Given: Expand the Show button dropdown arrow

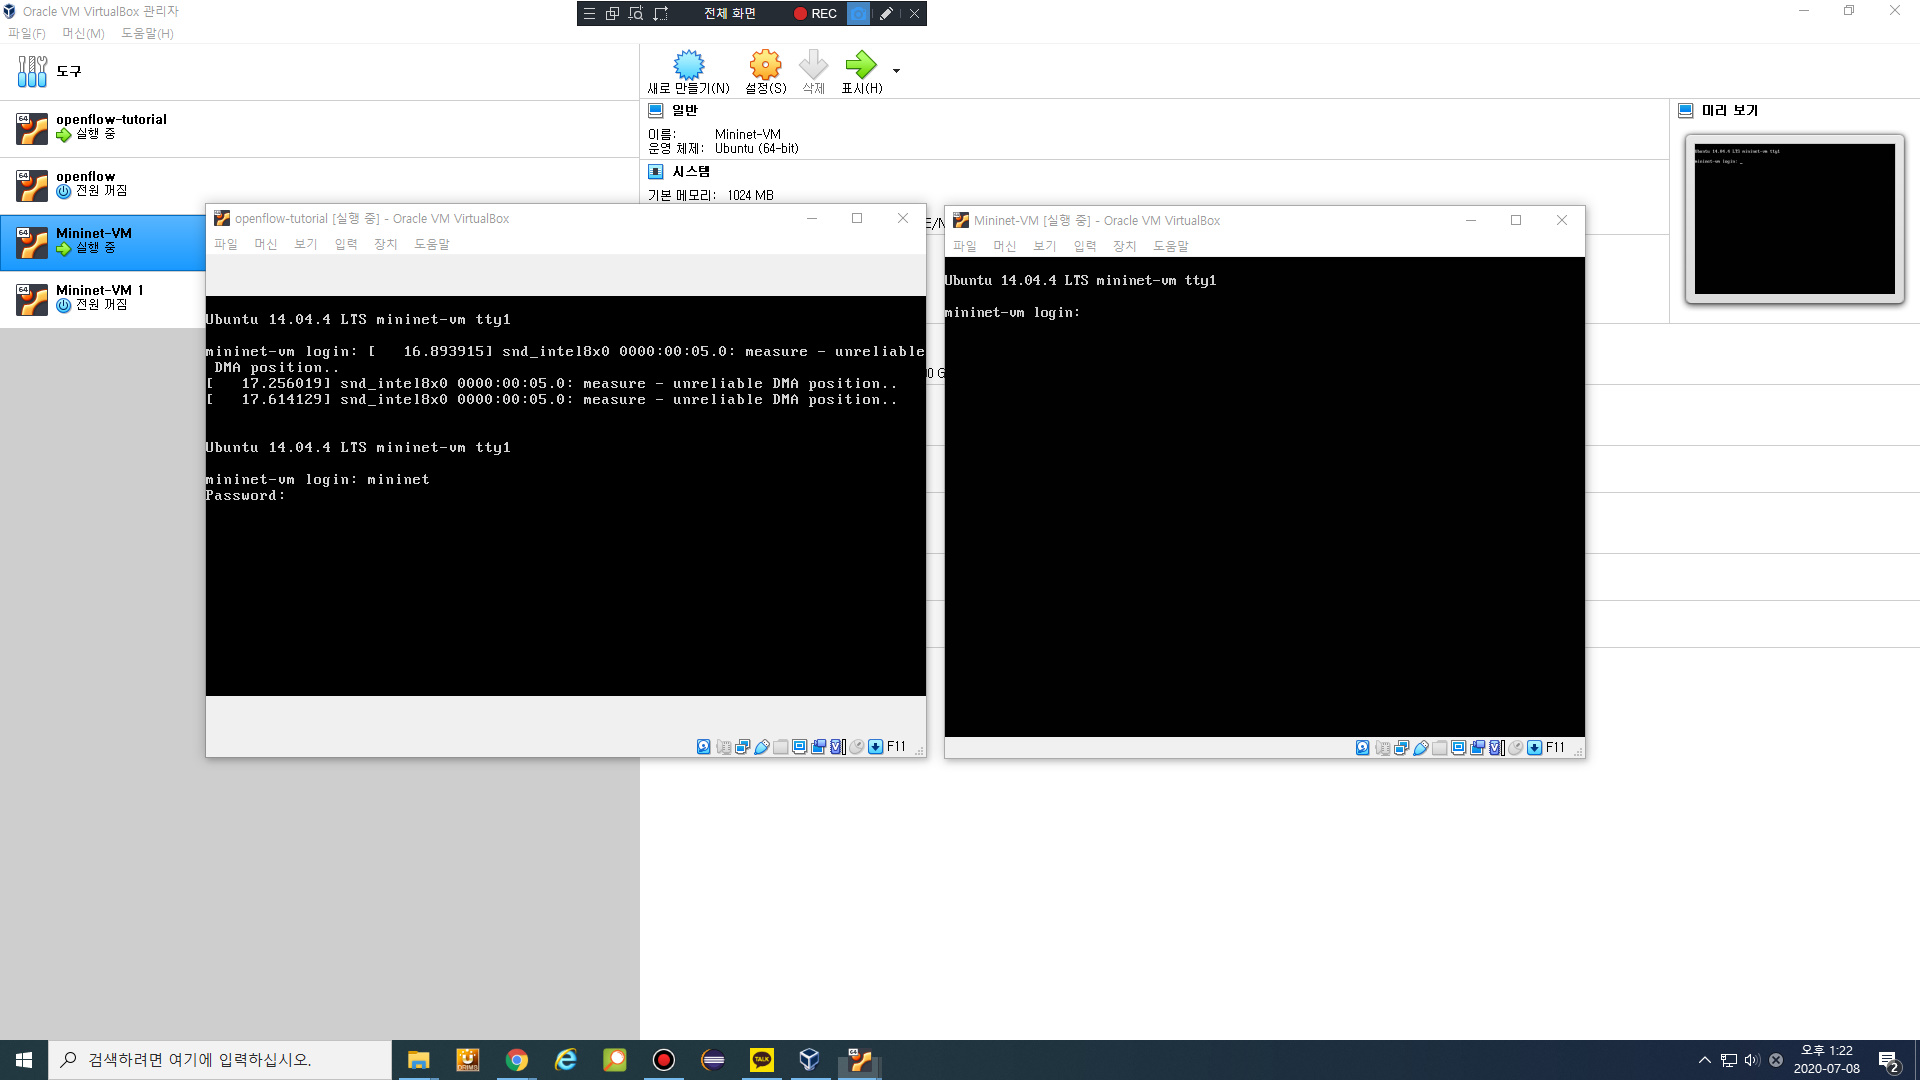Looking at the screenshot, I should [896, 71].
